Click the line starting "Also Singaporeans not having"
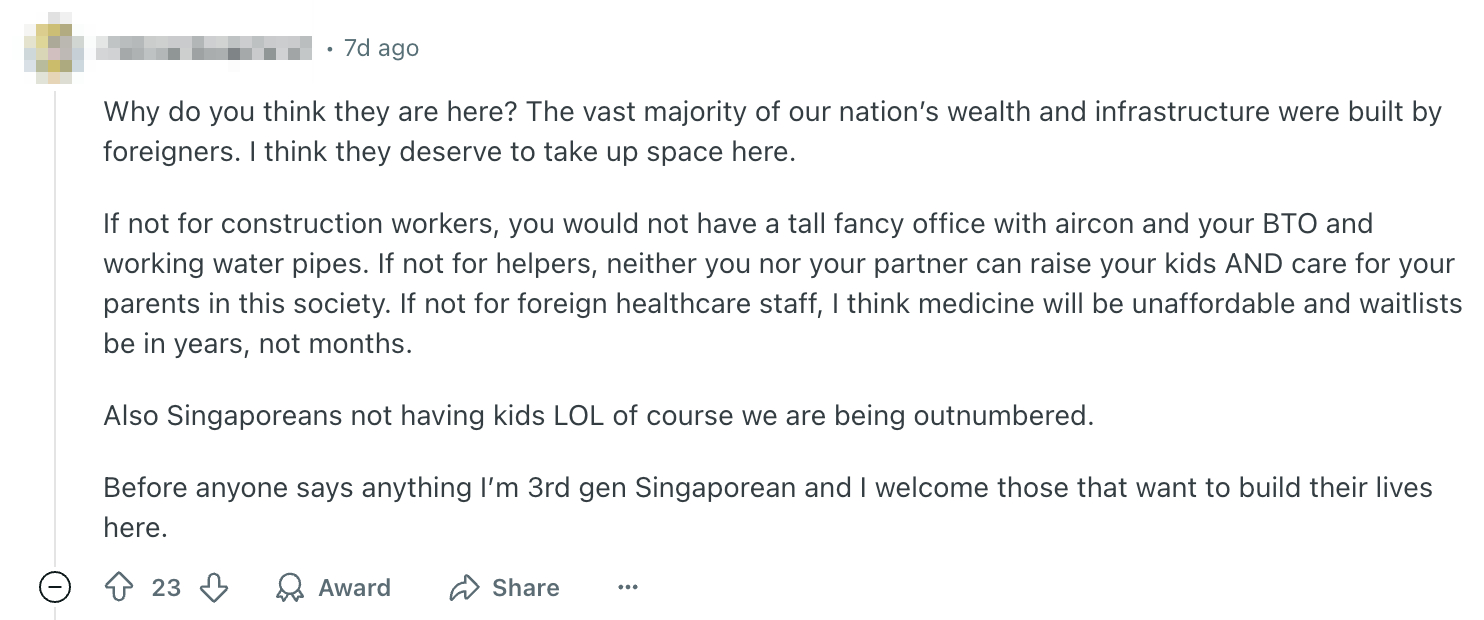The width and height of the screenshot is (1484, 620). tap(598, 415)
